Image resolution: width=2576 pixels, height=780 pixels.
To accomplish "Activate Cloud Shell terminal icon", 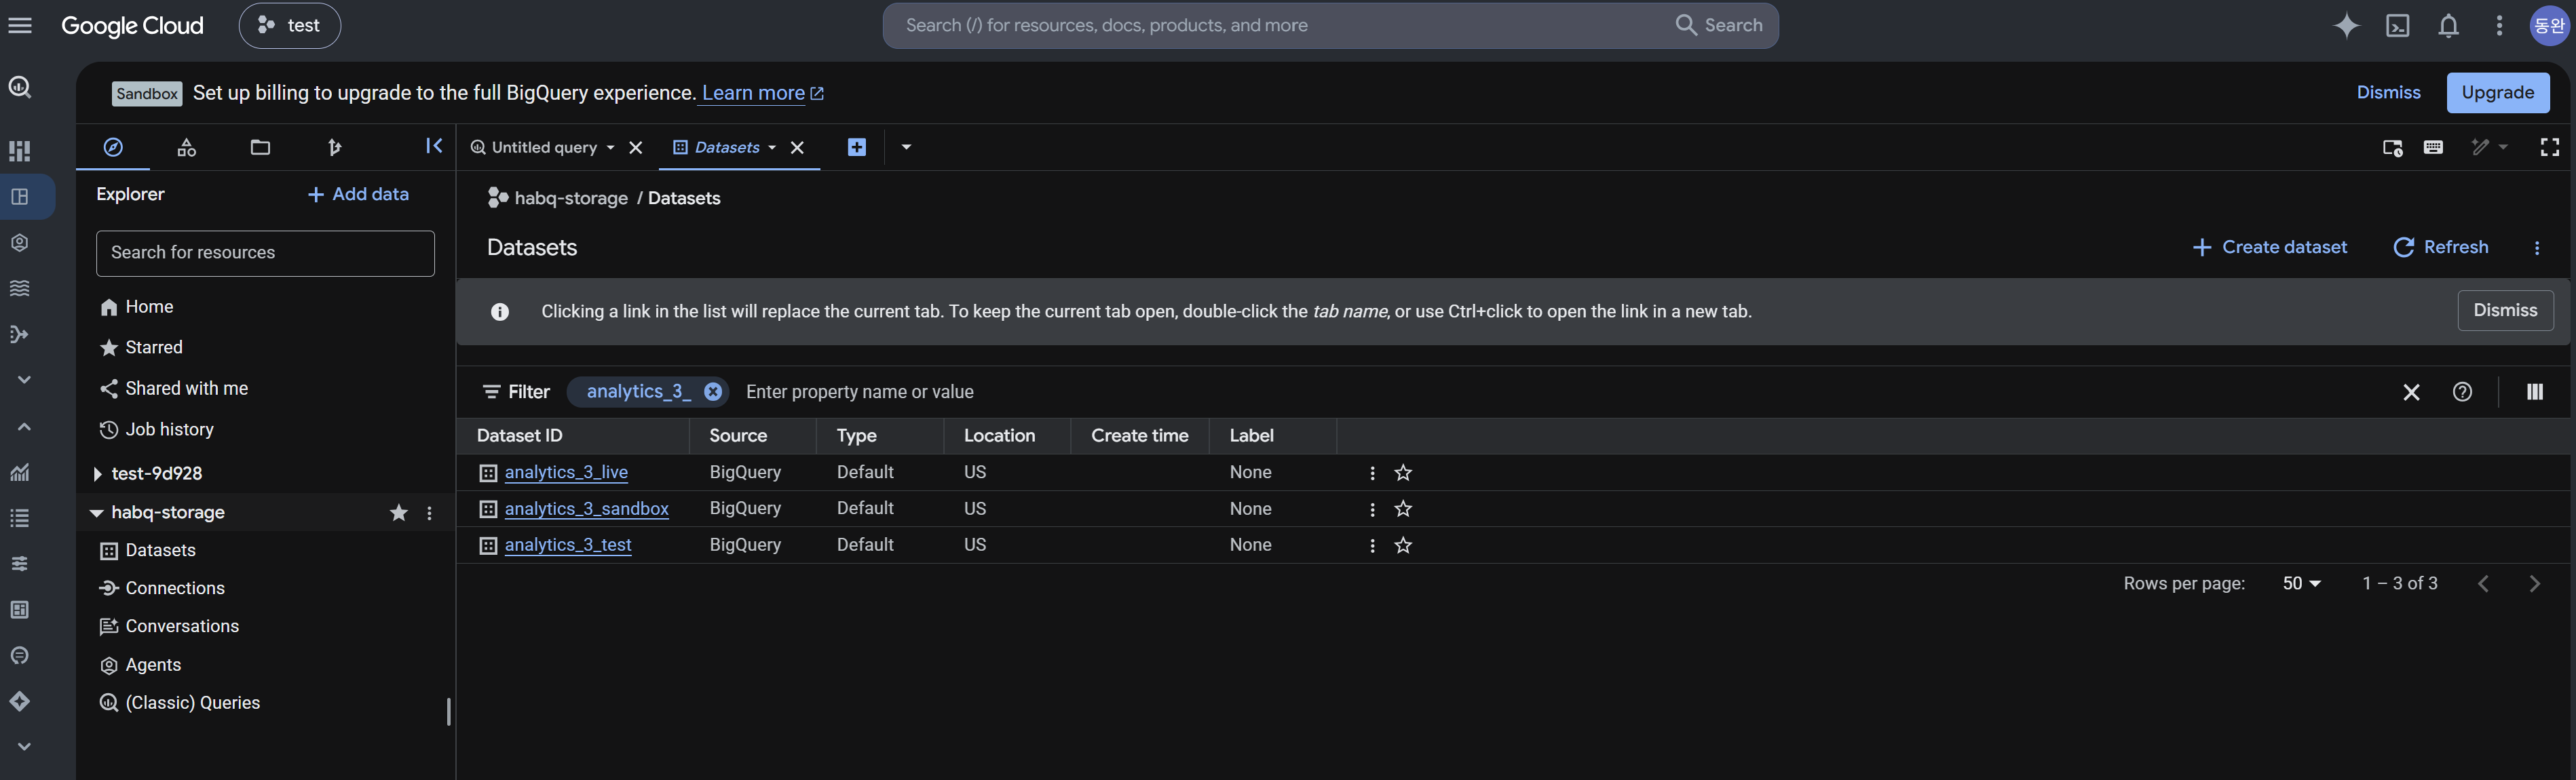I will (2398, 25).
